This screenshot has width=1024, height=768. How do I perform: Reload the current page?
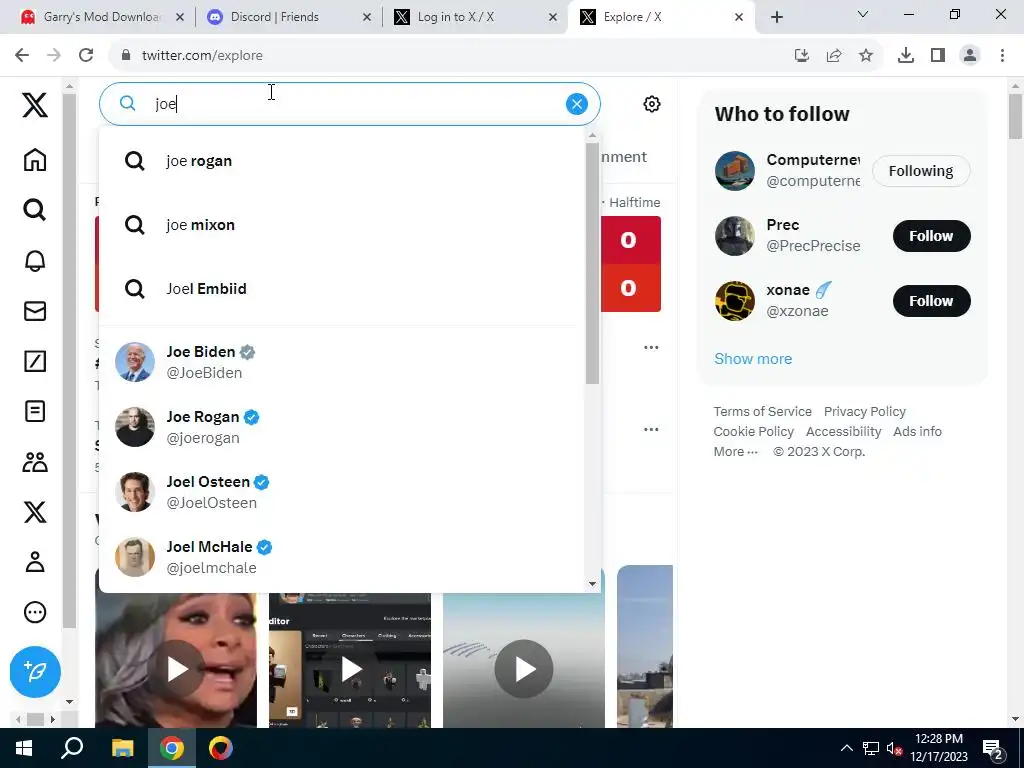point(86,56)
